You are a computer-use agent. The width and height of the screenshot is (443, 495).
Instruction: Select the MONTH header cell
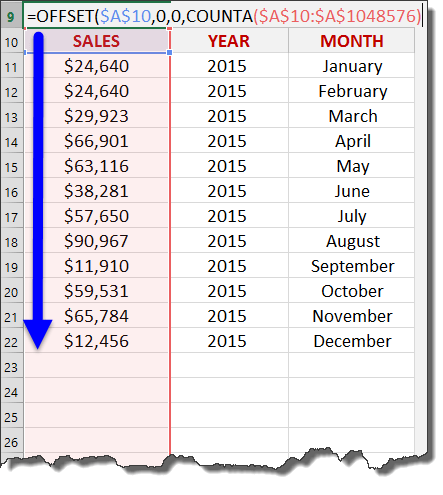coord(351,41)
